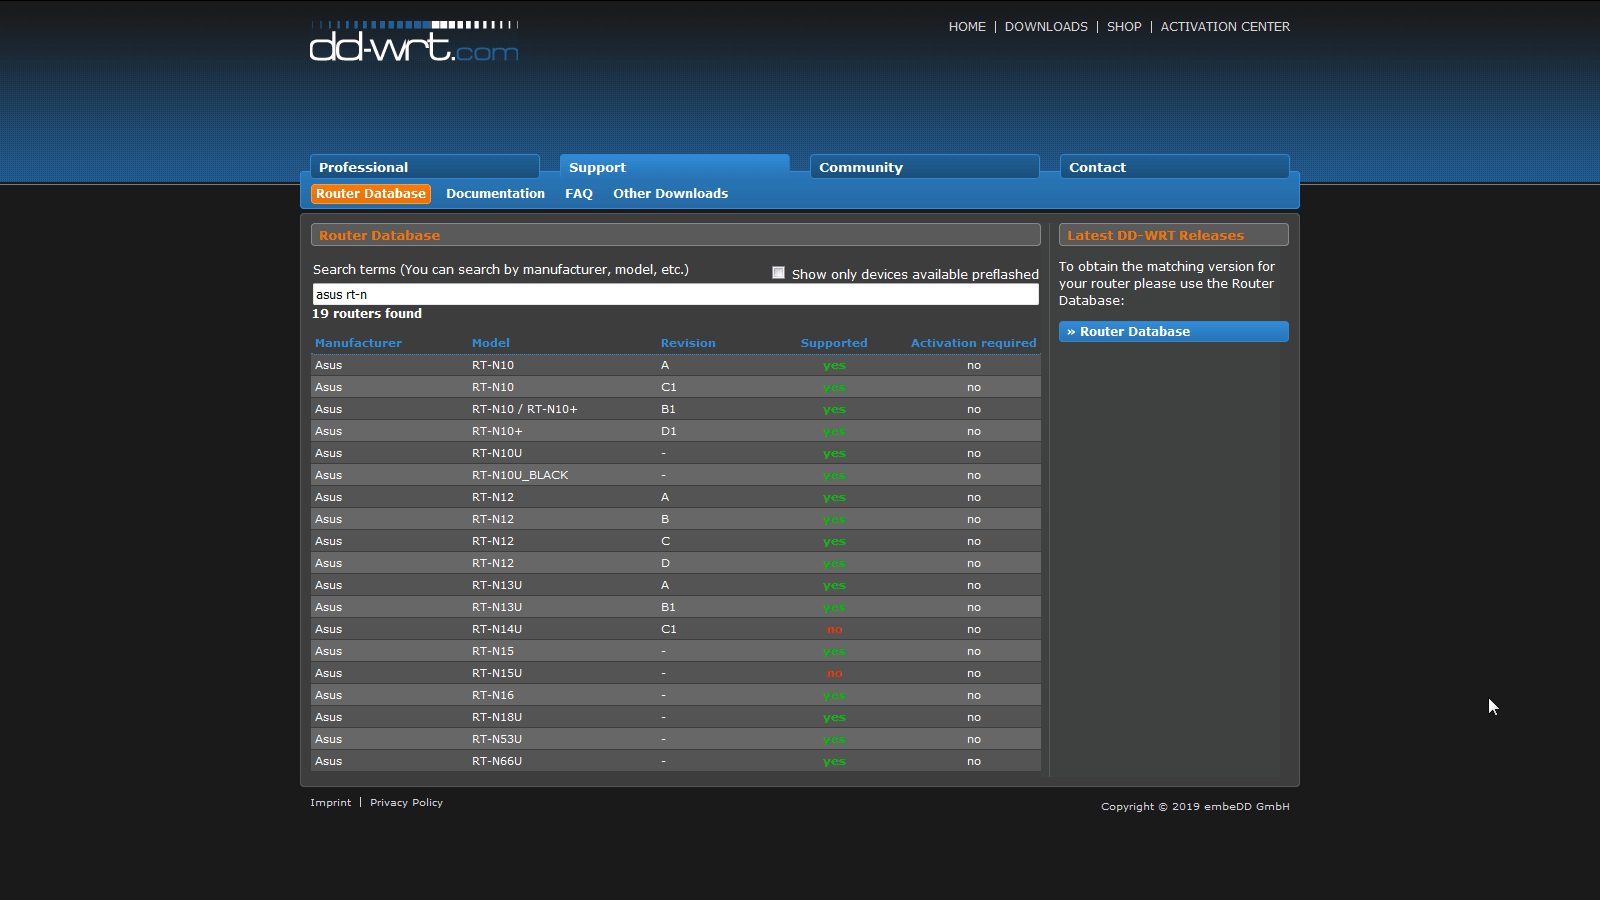Focus the router search terms field
Screen dimensions: 1600x900
pos(675,294)
